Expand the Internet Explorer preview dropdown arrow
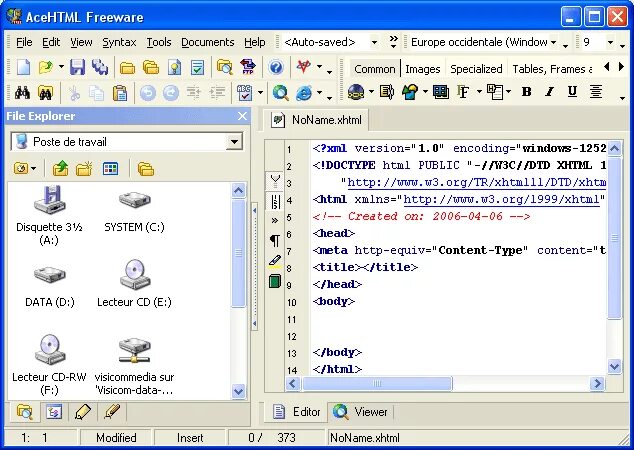 319,93
